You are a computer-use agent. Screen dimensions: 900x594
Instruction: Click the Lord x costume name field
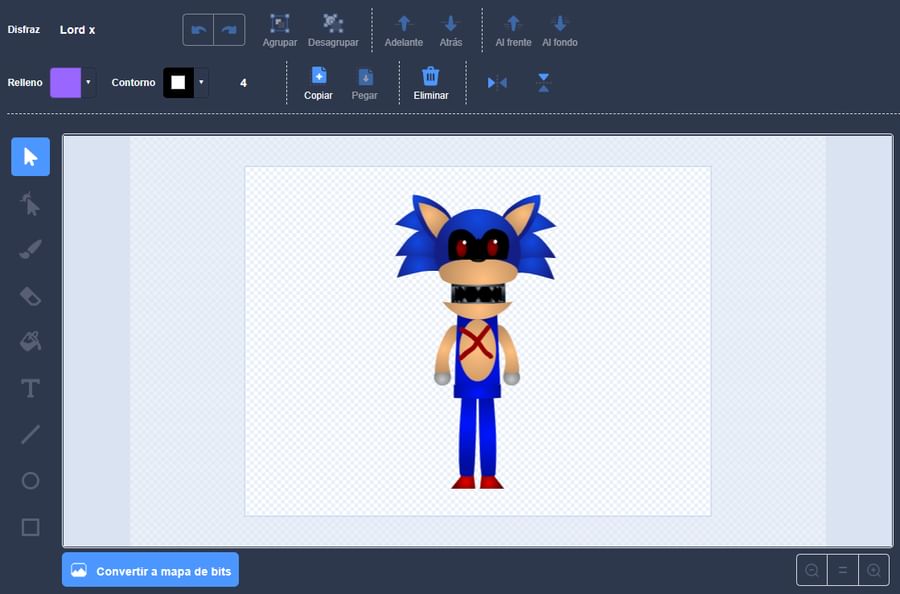click(x=77, y=29)
